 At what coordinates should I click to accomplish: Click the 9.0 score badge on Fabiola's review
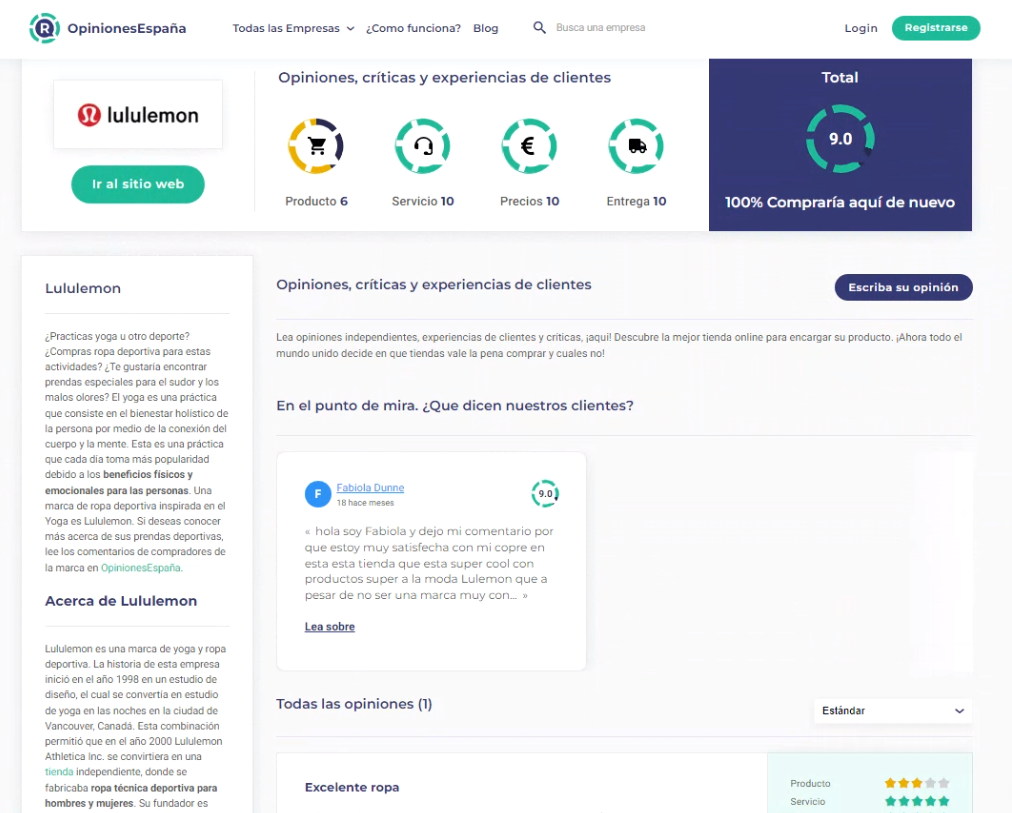click(x=545, y=494)
